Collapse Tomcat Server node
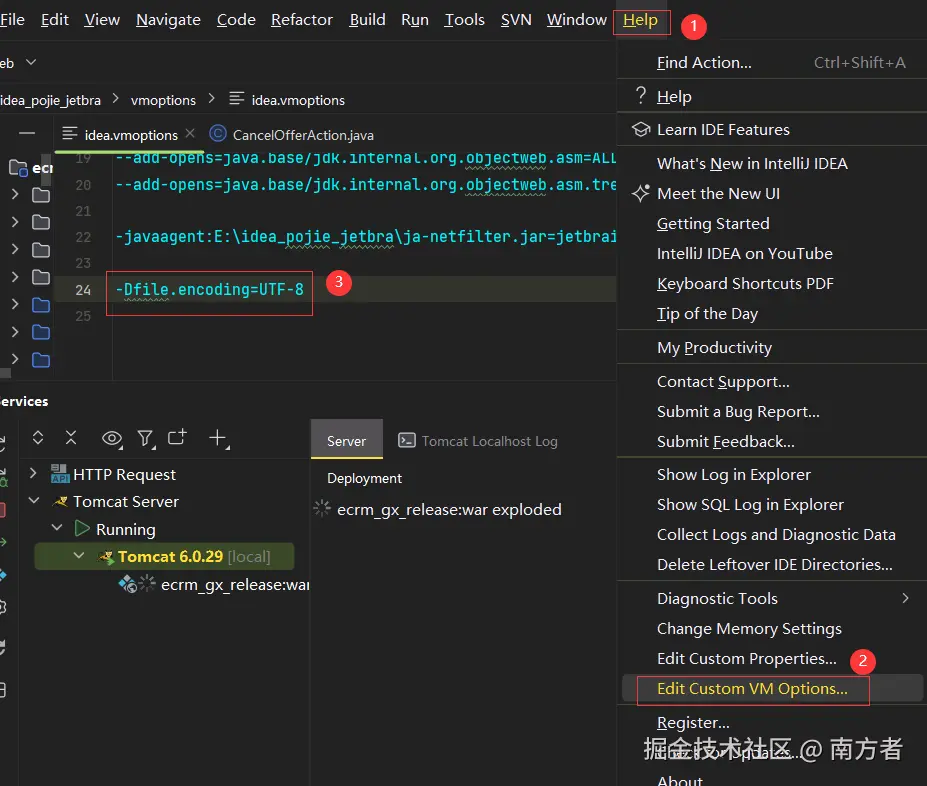Image resolution: width=927 pixels, height=786 pixels. tap(34, 501)
